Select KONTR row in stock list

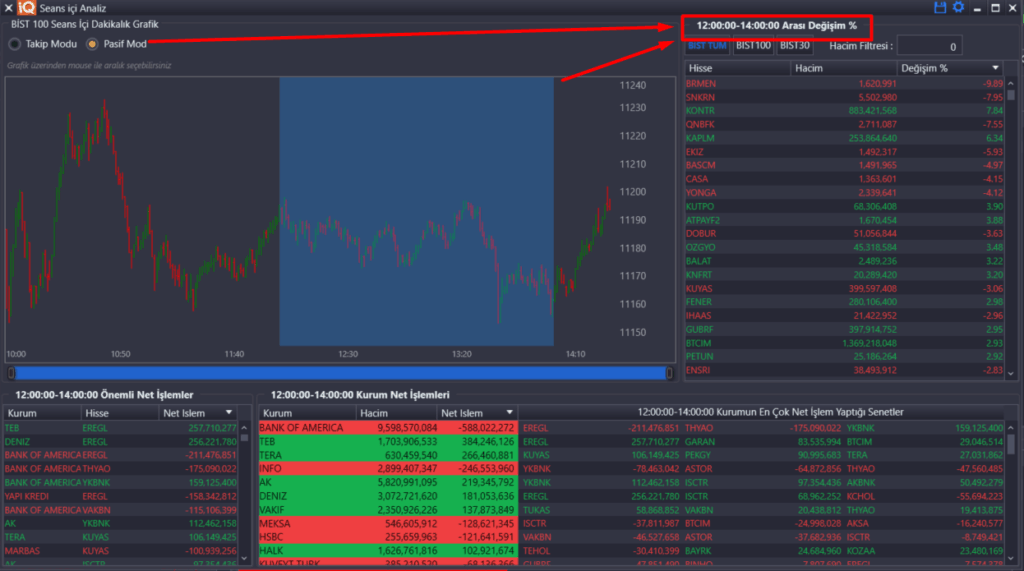[x=844, y=111]
